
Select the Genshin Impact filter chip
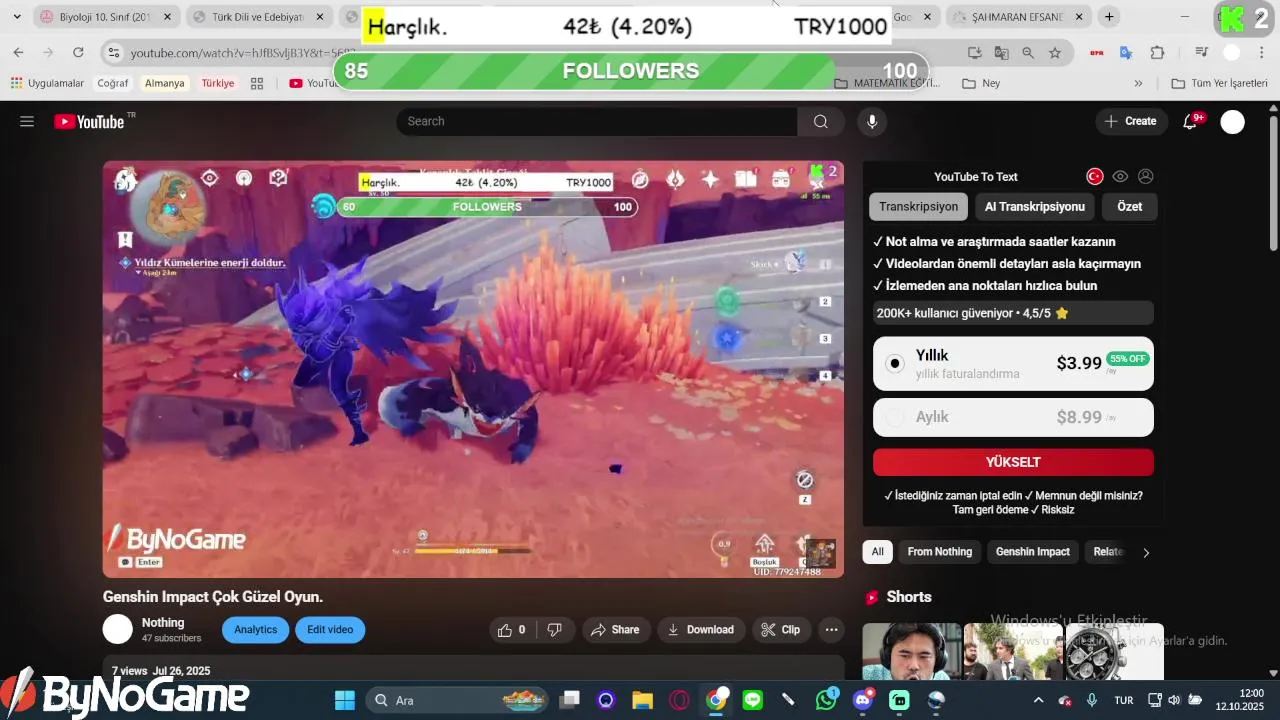pos(1032,552)
